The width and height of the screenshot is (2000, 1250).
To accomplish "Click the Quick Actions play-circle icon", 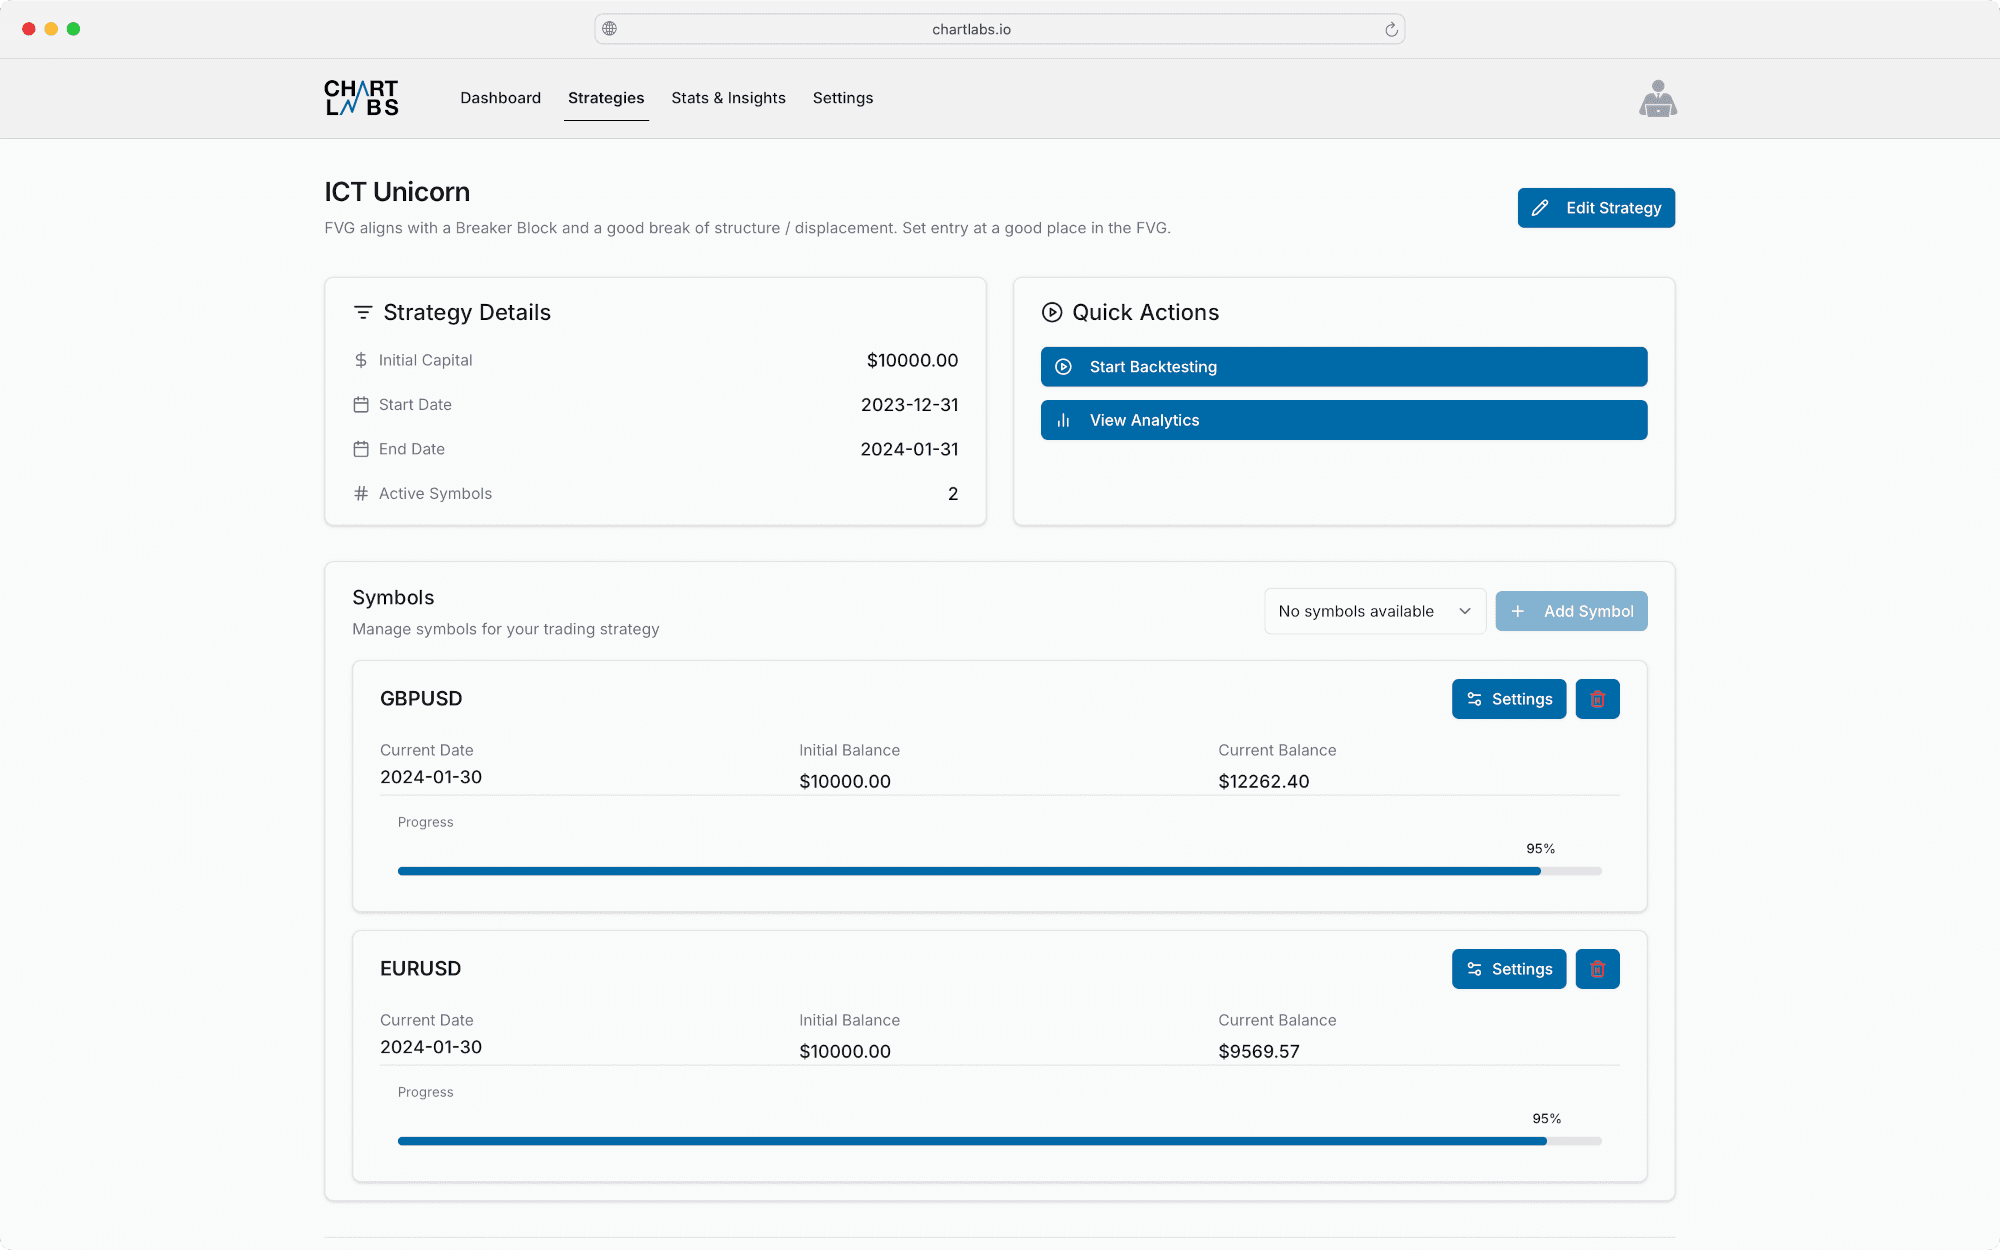I will click(1052, 313).
